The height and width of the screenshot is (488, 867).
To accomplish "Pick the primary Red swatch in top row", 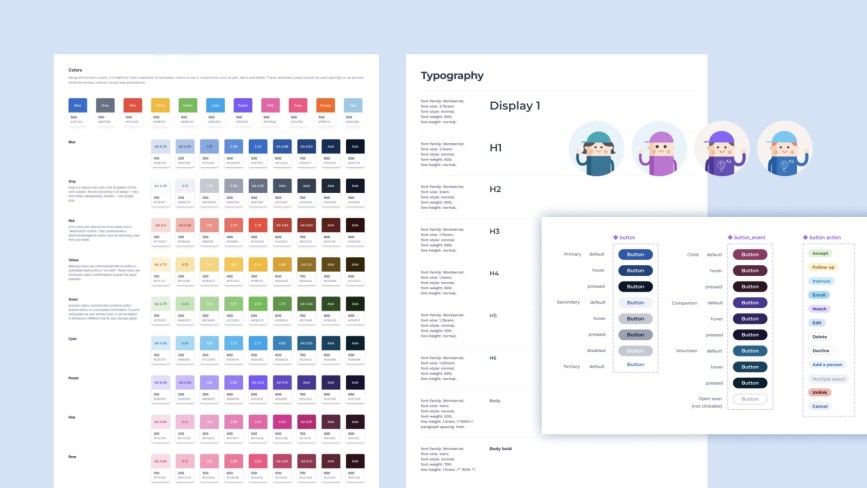I will tap(133, 104).
